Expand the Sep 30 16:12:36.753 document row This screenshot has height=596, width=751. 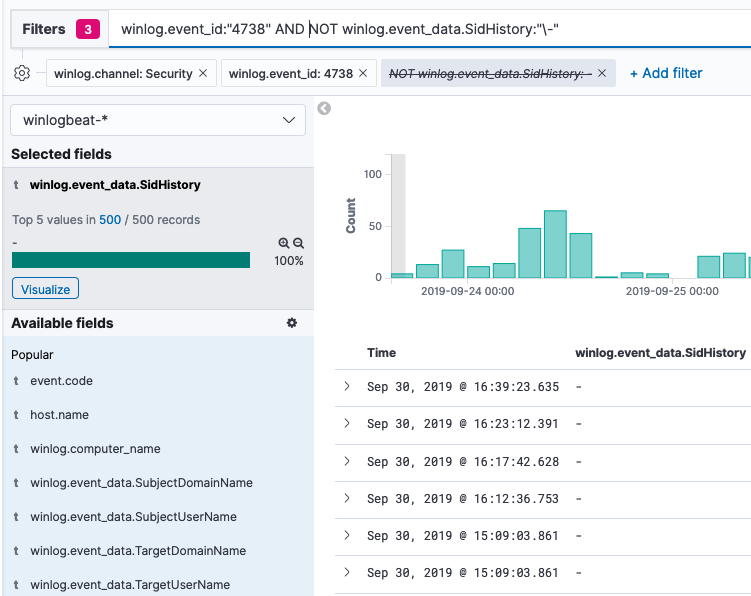click(x=347, y=498)
